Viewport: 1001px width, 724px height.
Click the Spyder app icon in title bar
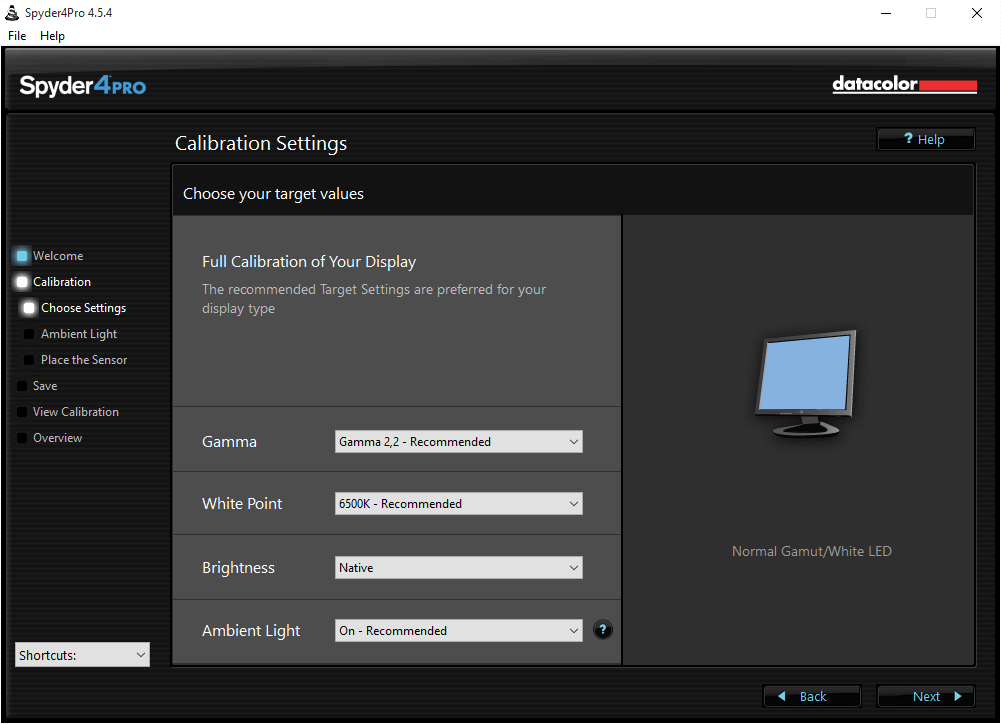(x=12, y=13)
